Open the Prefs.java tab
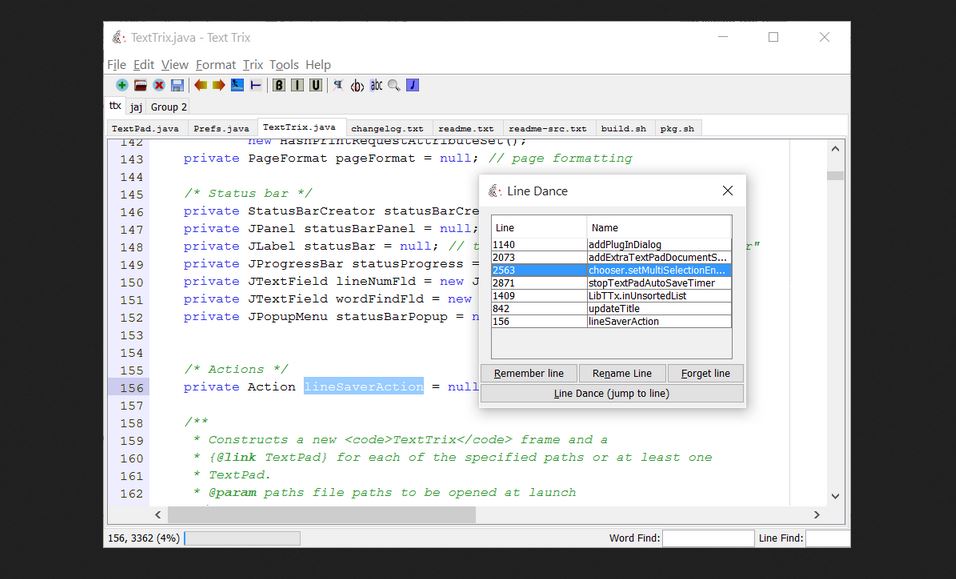Image resolution: width=956 pixels, height=579 pixels. (221, 129)
